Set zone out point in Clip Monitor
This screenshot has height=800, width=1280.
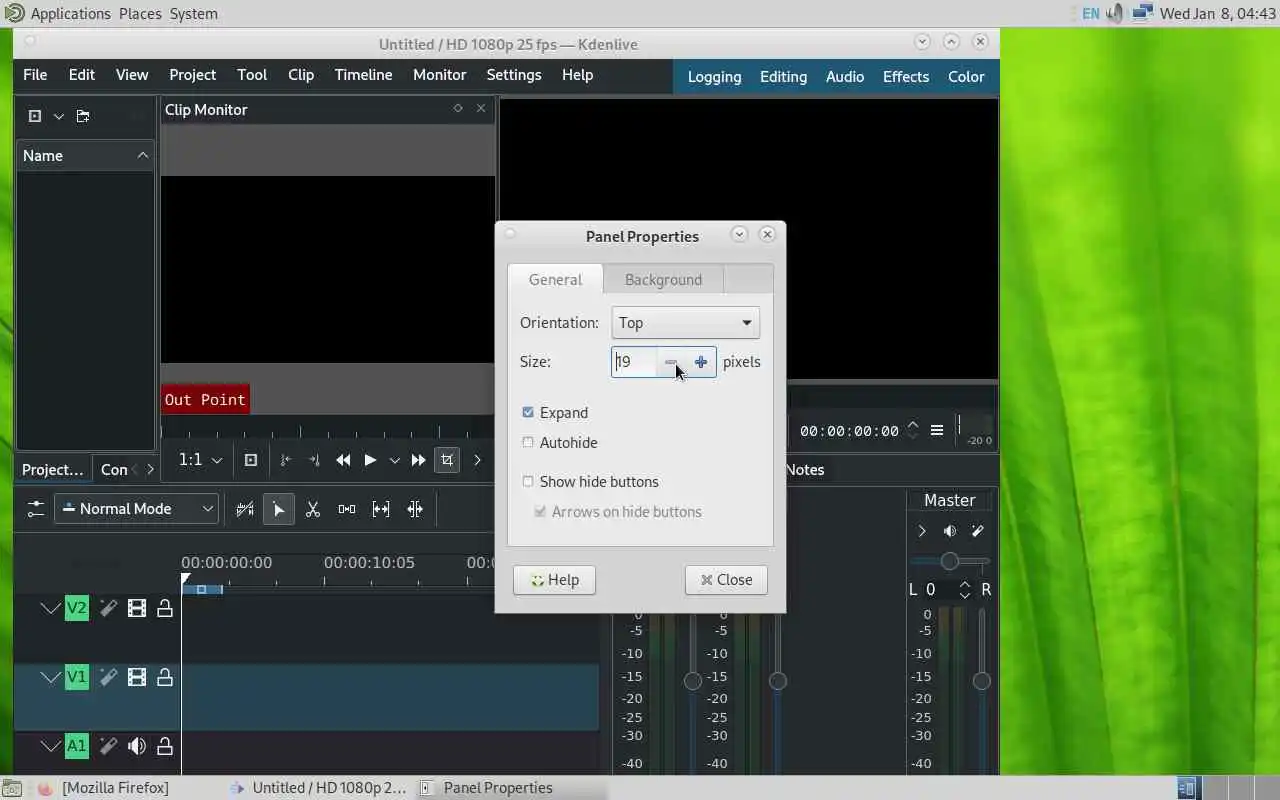pyautogui.click(x=314, y=460)
